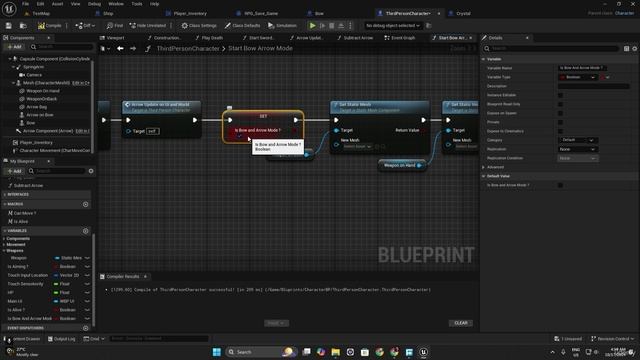Click Variable Type container type swatch
This screenshot has width=640, height=360.
[x=603, y=77]
